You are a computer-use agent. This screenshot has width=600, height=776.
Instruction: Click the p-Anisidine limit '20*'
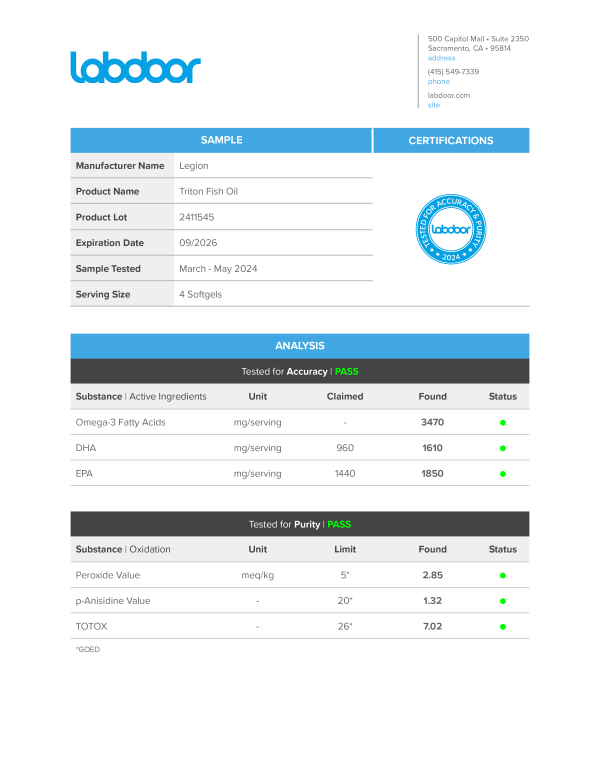click(x=345, y=601)
